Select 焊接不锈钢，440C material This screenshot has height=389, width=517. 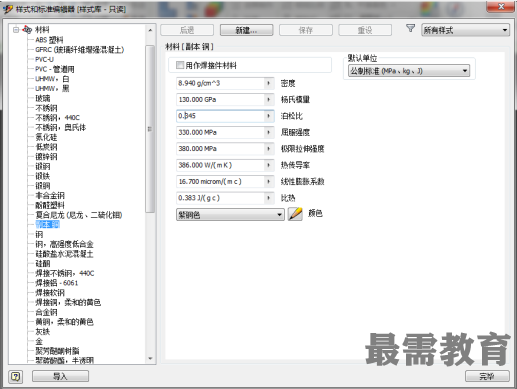pyautogui.click(x=65, y=273)
